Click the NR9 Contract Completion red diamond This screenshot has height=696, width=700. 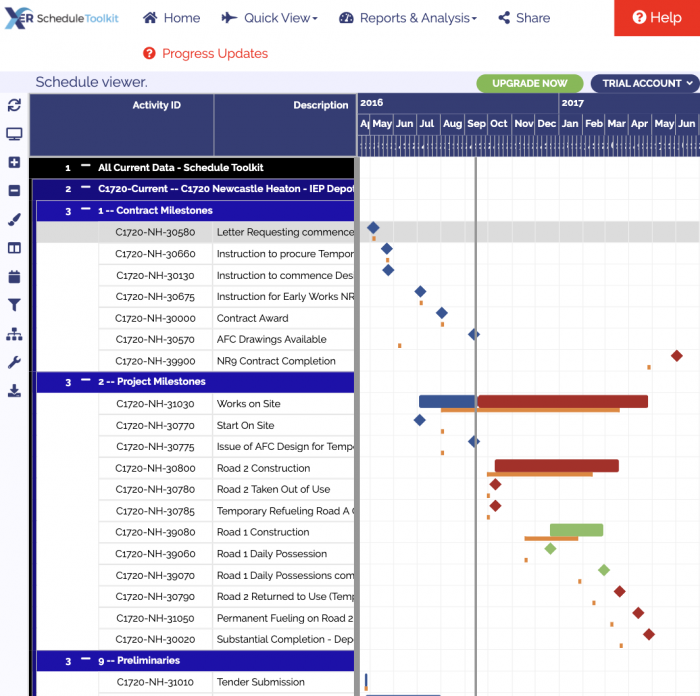677,356
